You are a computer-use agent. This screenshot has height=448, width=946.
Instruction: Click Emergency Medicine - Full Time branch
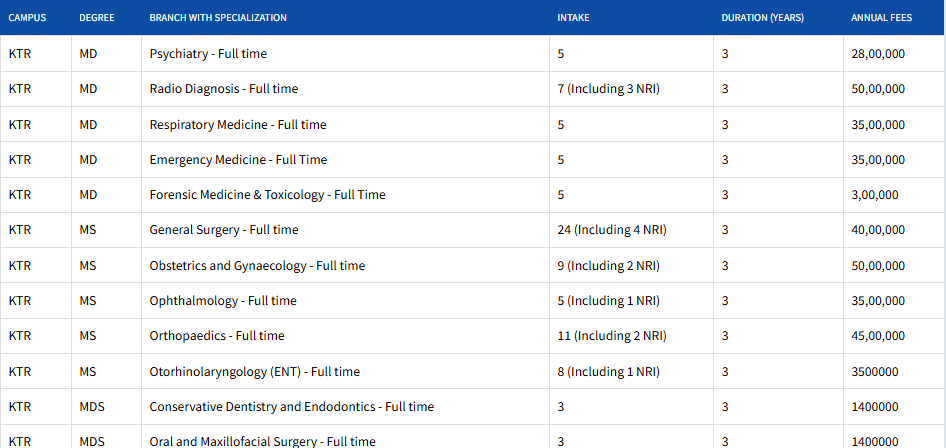(x=238, y=160)
